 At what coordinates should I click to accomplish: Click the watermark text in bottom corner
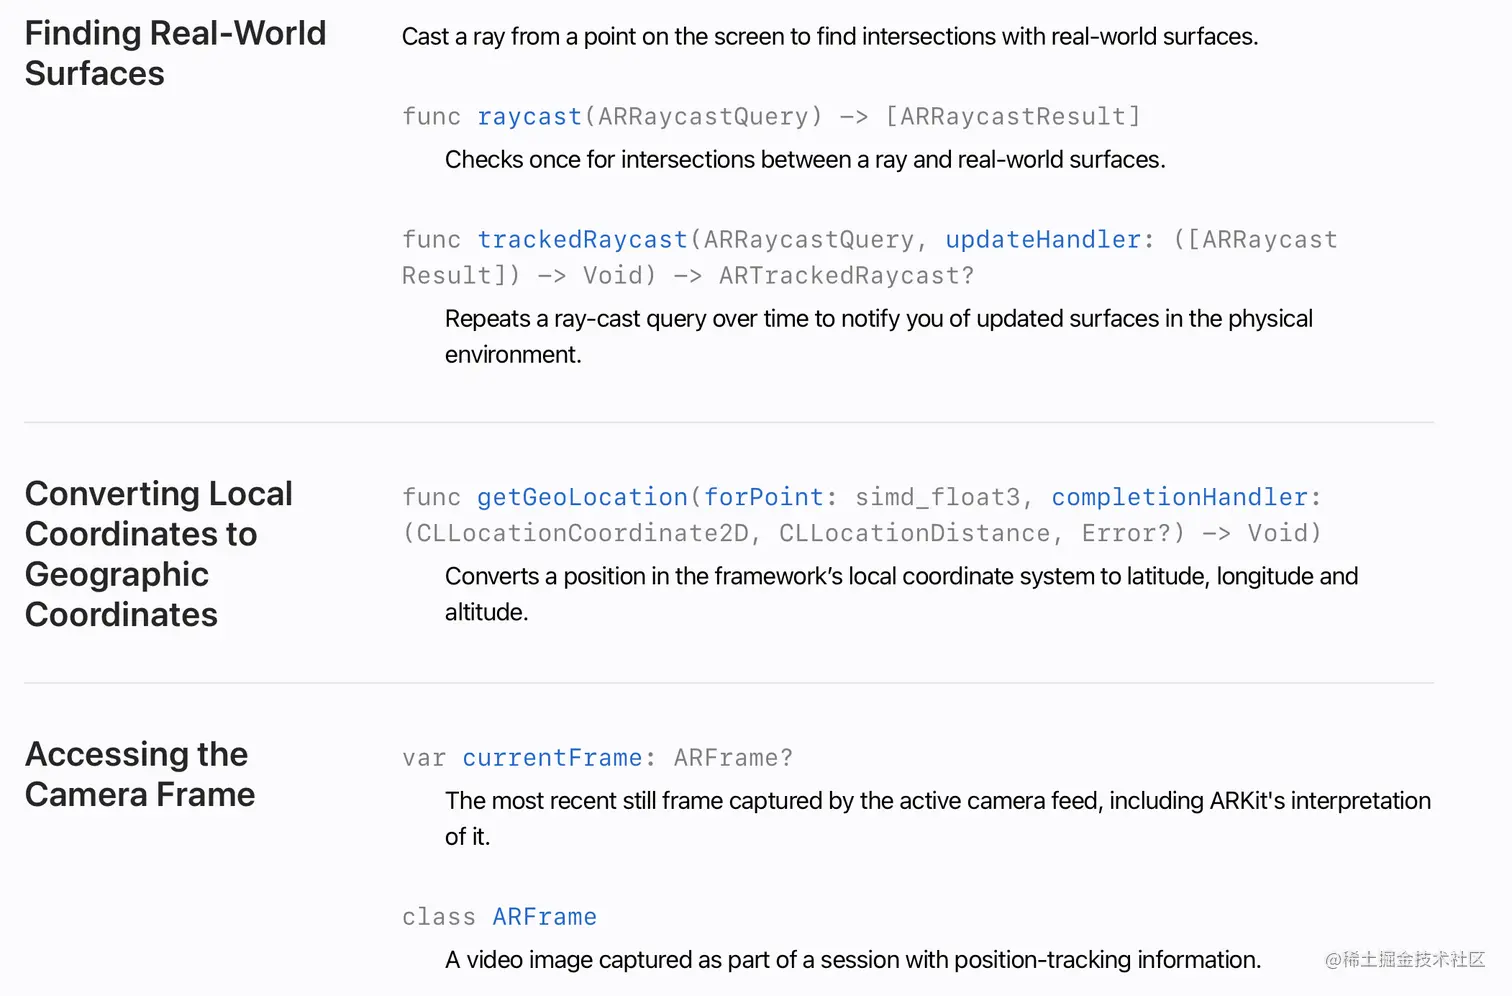pos(1405,960)
